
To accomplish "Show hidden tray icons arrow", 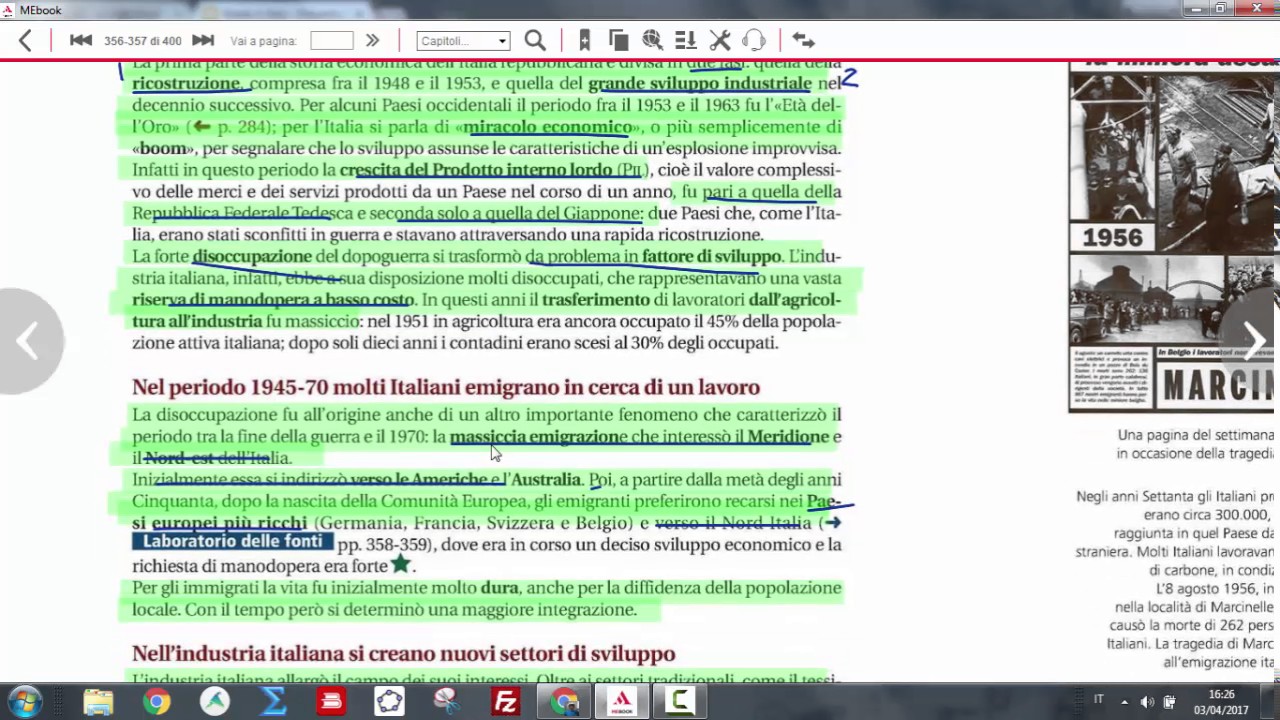I will tap(1124, 702).
